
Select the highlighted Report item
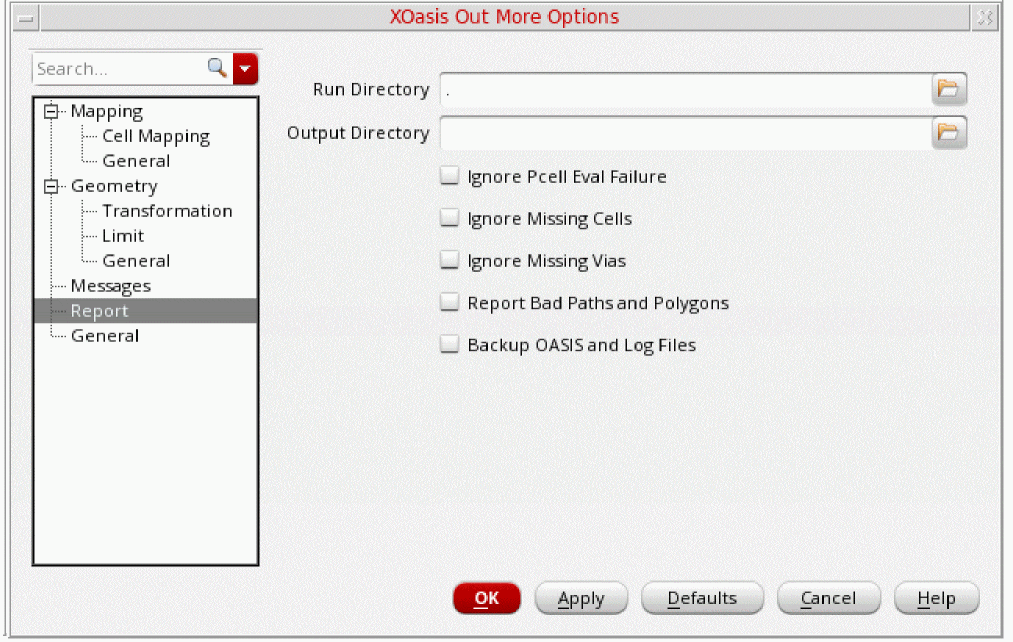pos(145,311)
